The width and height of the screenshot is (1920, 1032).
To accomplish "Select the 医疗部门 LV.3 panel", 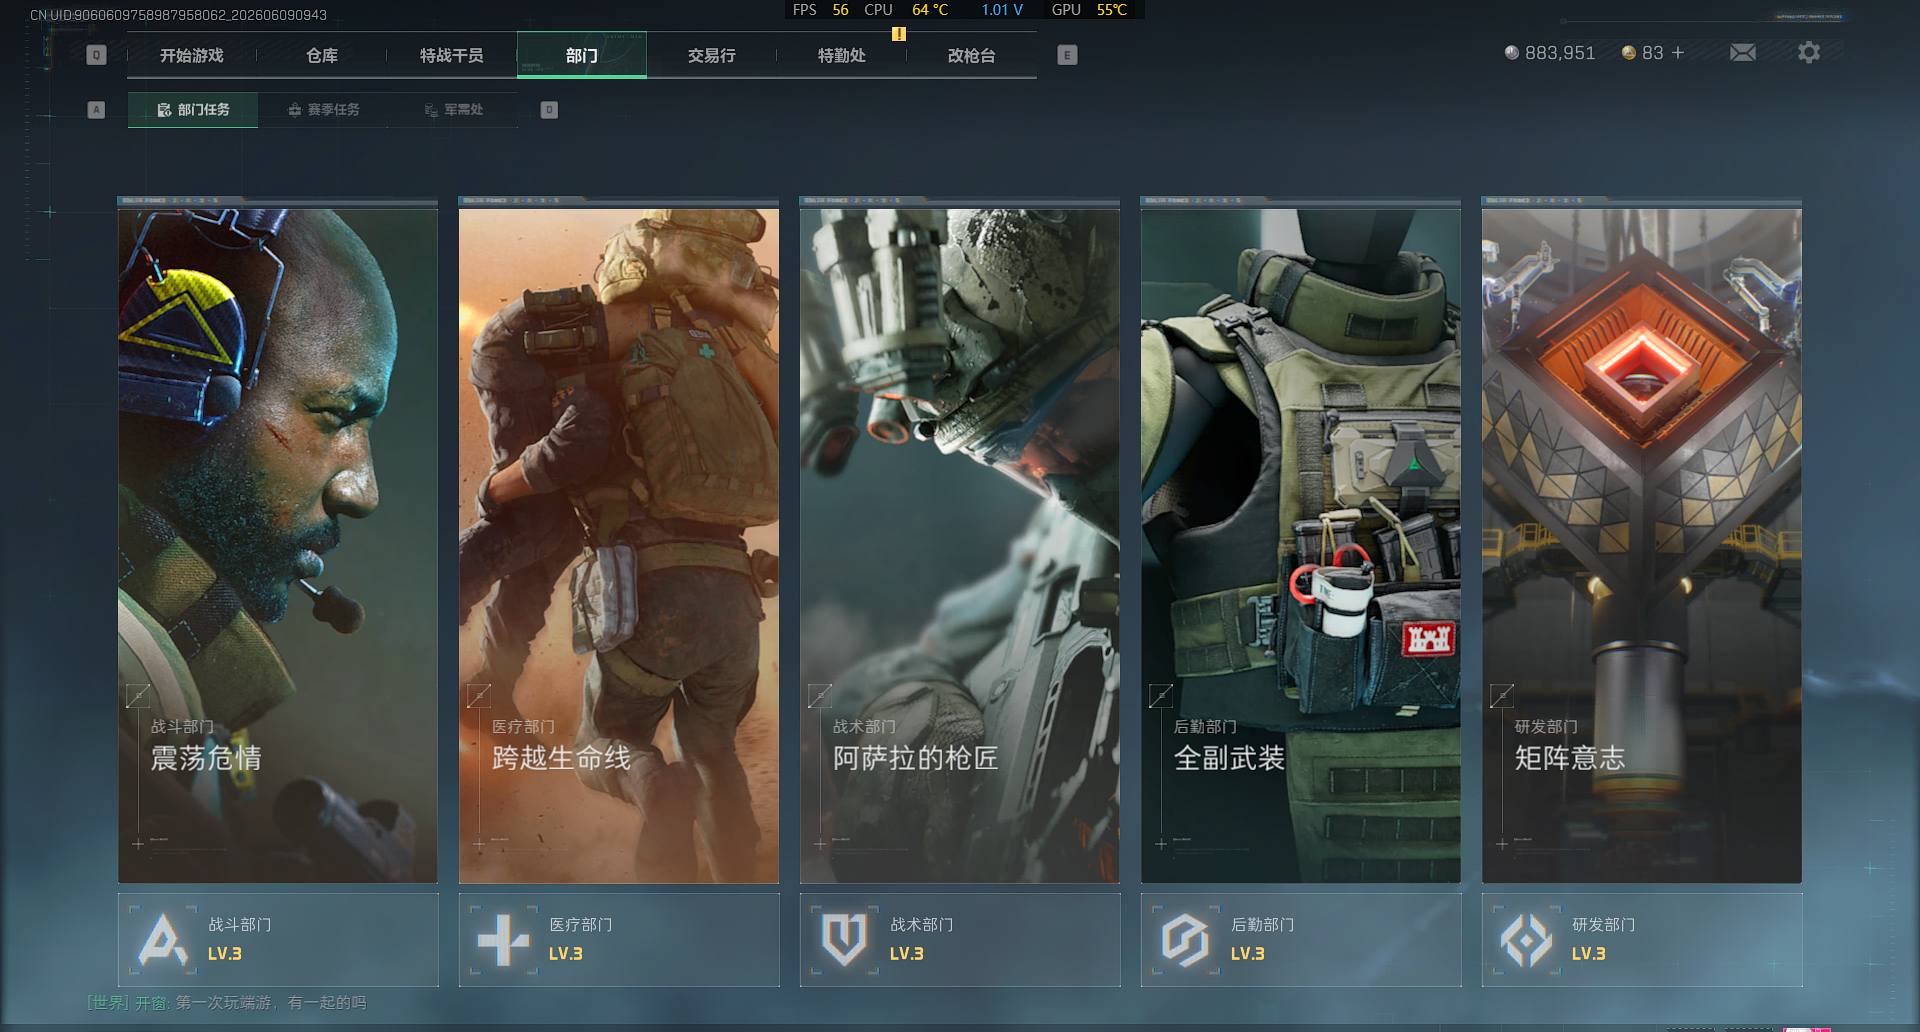I will coord(619,940).
